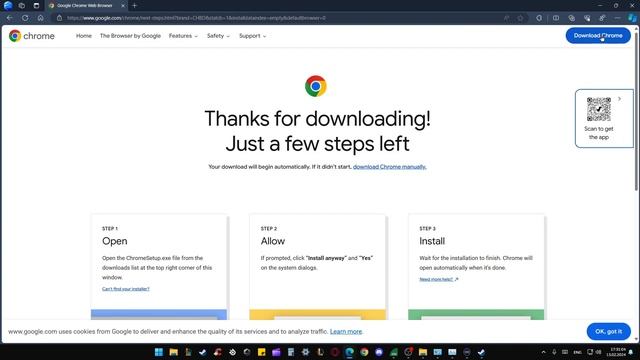Open File Explorer from the taskbar
Screen dimensions: 640x360
(173, 352)
